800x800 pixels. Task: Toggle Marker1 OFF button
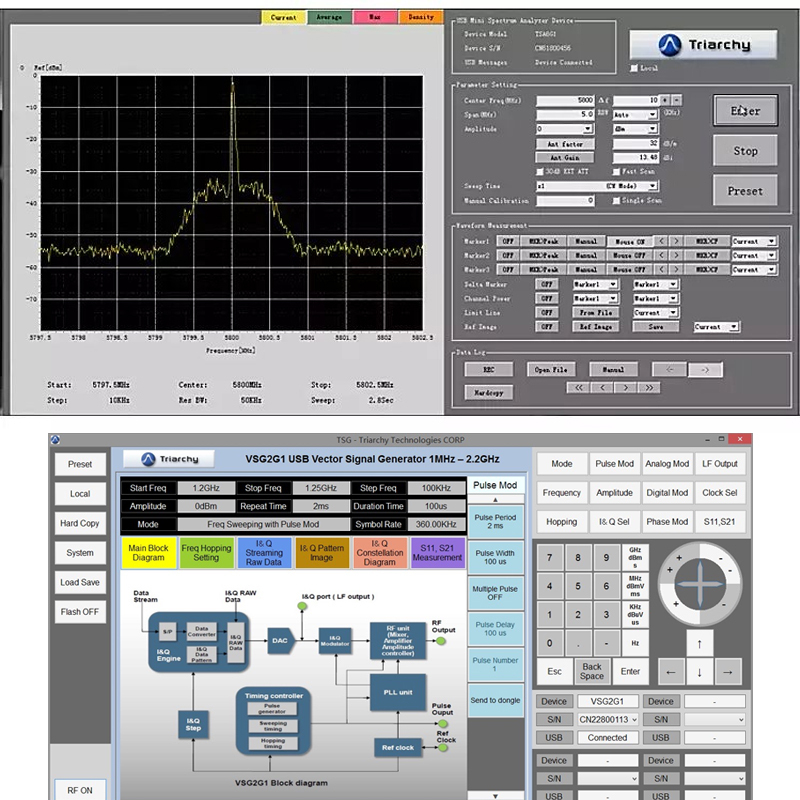click(x=508, y=241)
